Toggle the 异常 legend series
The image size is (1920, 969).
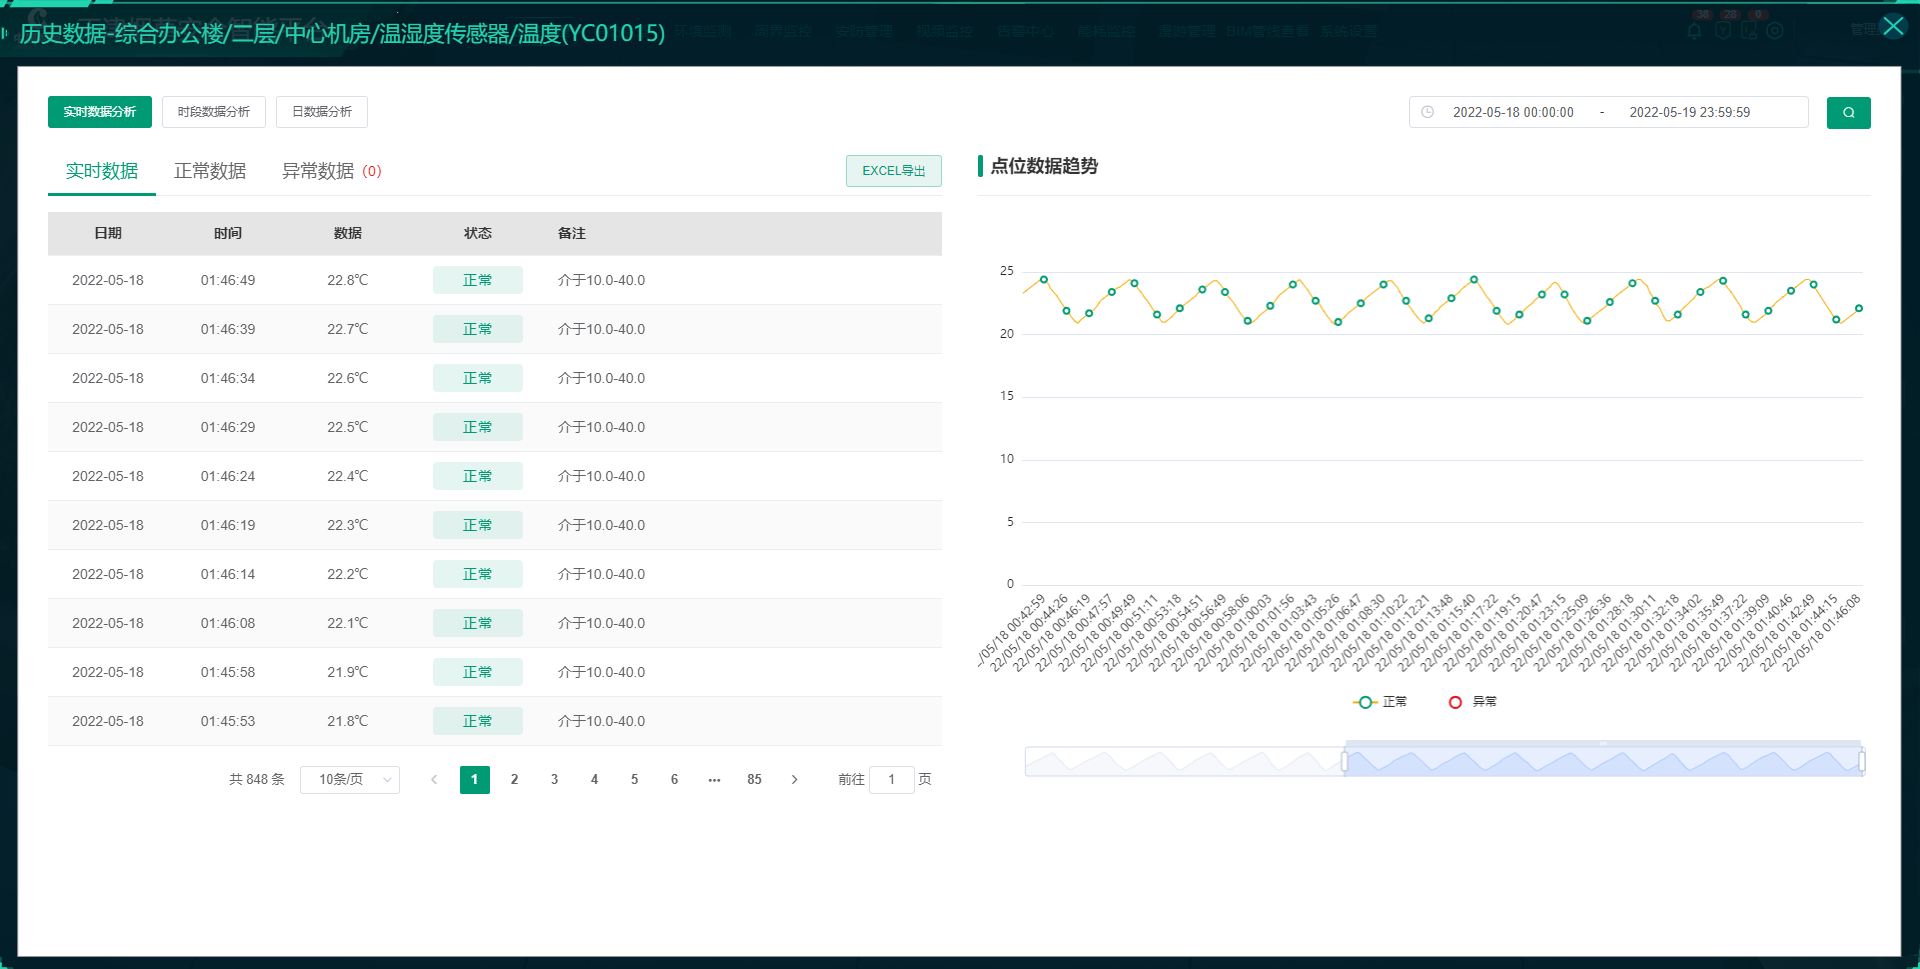tap(1473, 702)
